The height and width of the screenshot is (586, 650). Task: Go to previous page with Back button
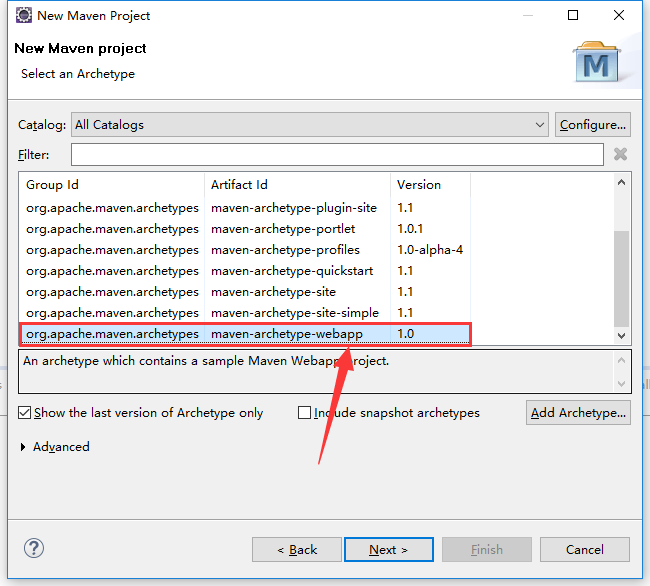pos(297,550)
